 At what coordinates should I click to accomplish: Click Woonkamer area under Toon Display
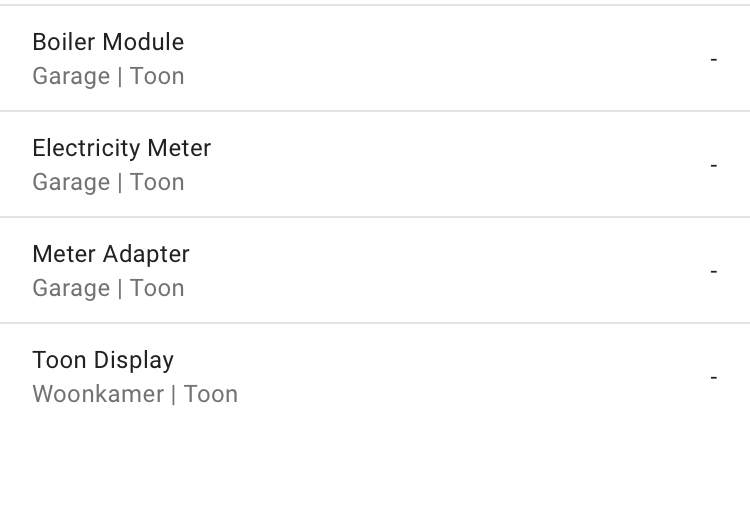(x=97, y=394)
